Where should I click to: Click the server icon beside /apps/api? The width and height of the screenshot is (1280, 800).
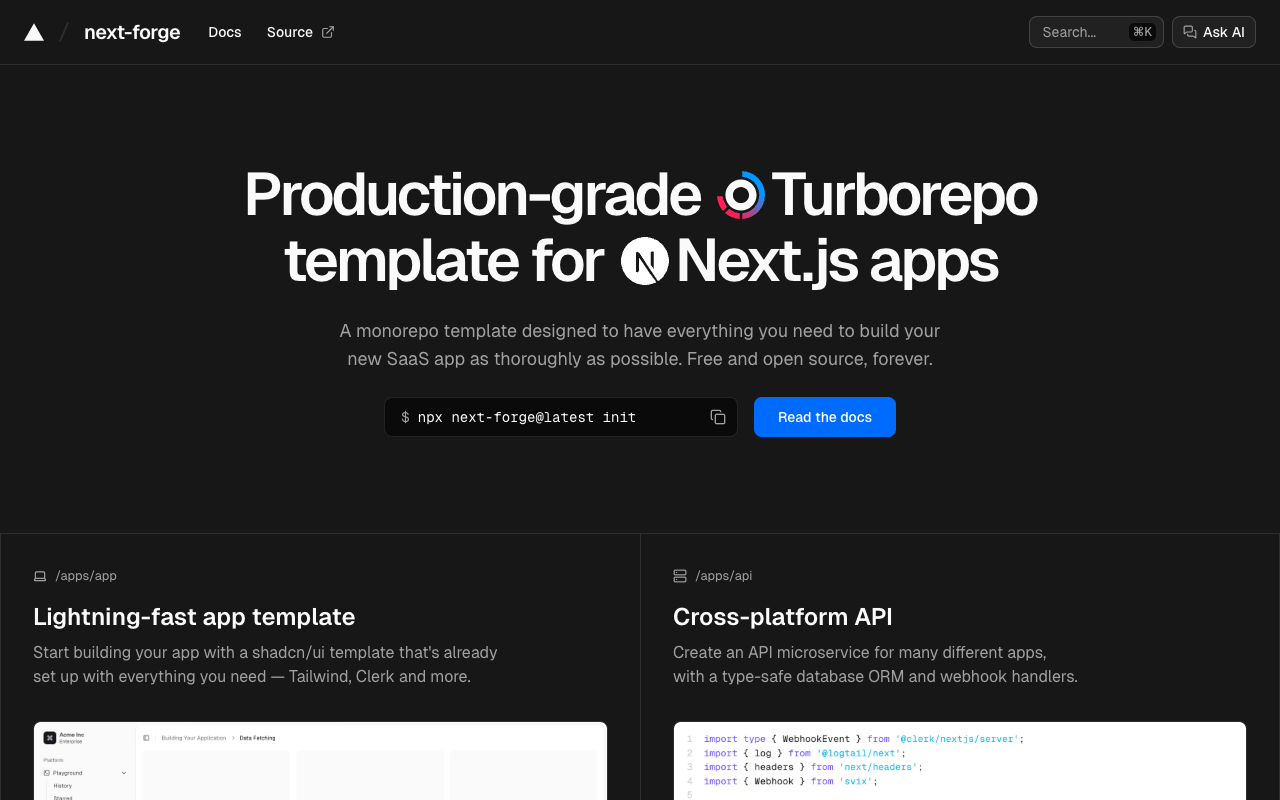click(680, 576)
